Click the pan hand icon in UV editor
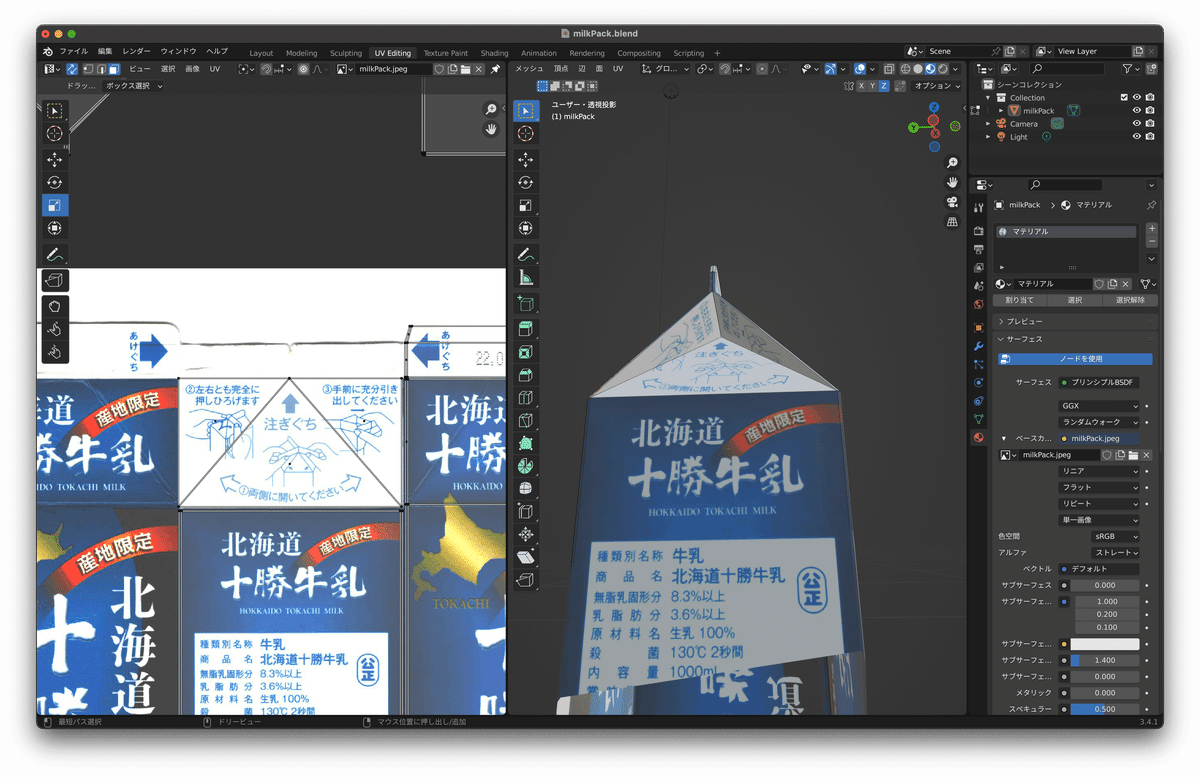Image resolution: width=1200 pixels, height=777 pixels. click(491, 129)
